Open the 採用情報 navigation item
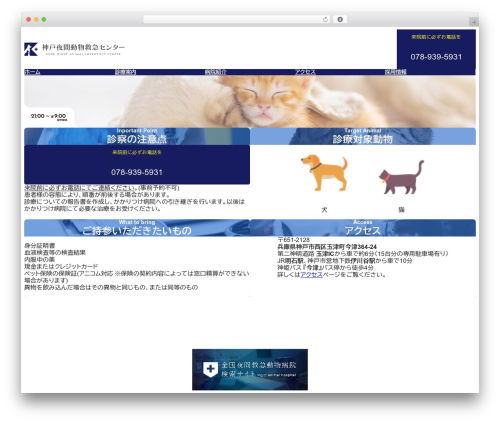The image size is (500, 423). tap(395, 72)
